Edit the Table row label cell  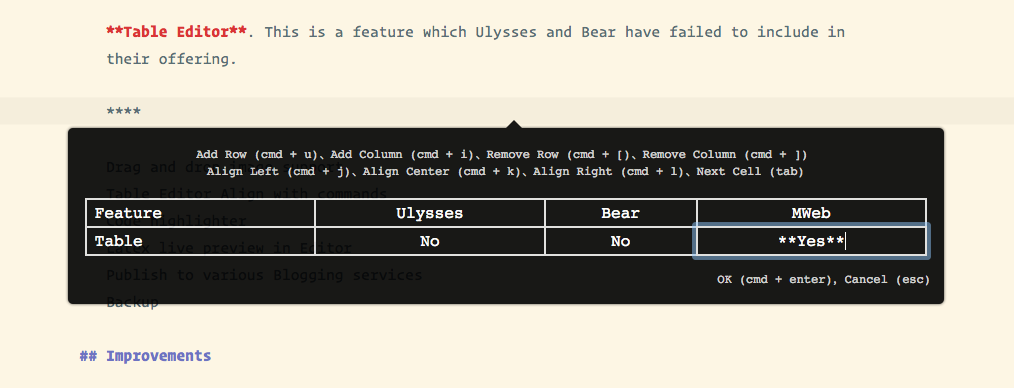[x=200, y=241]
